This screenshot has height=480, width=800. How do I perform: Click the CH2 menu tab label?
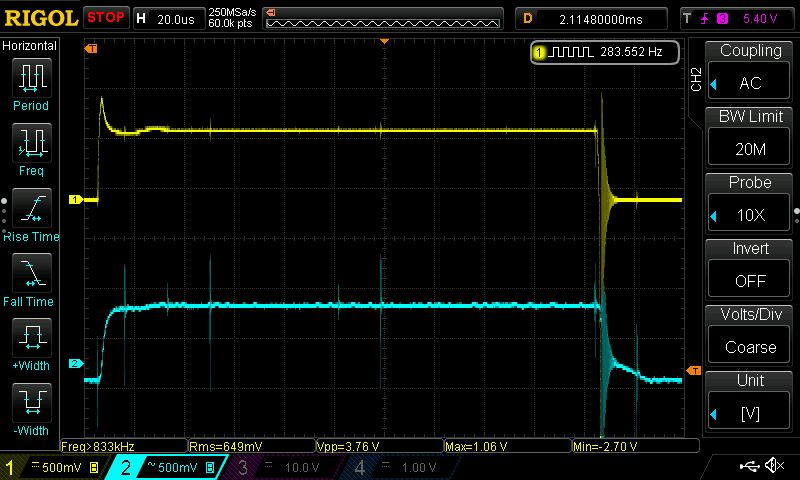tap(696, 79)
